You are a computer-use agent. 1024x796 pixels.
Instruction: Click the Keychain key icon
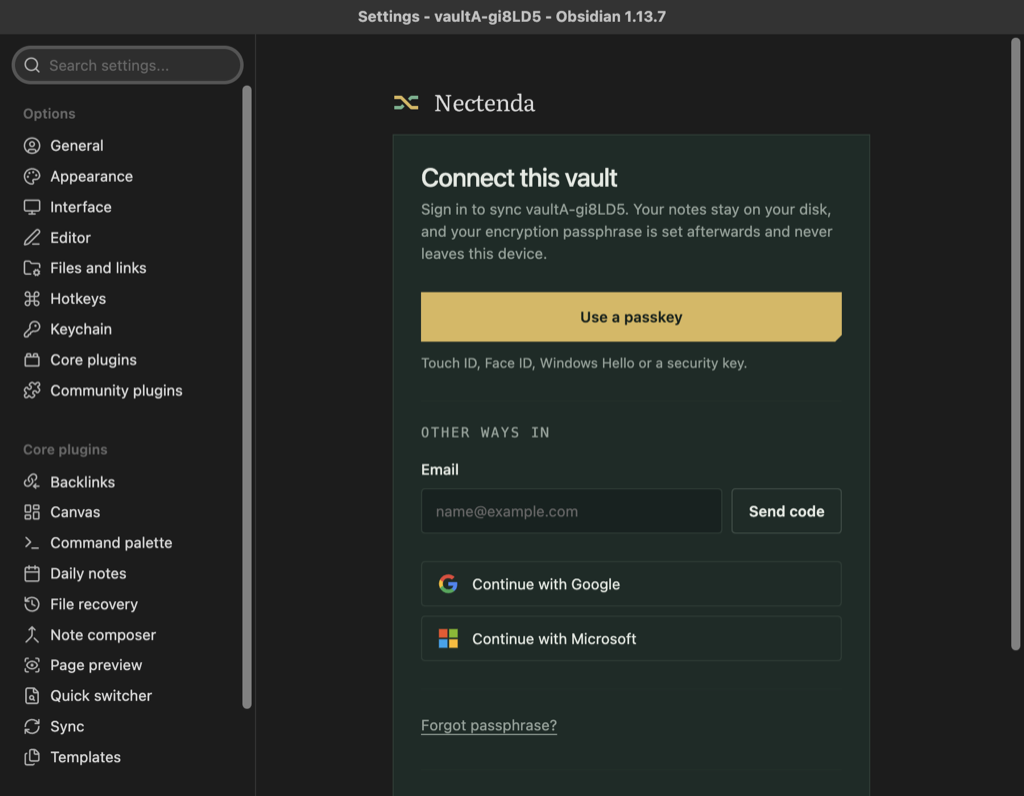[32, 329]
